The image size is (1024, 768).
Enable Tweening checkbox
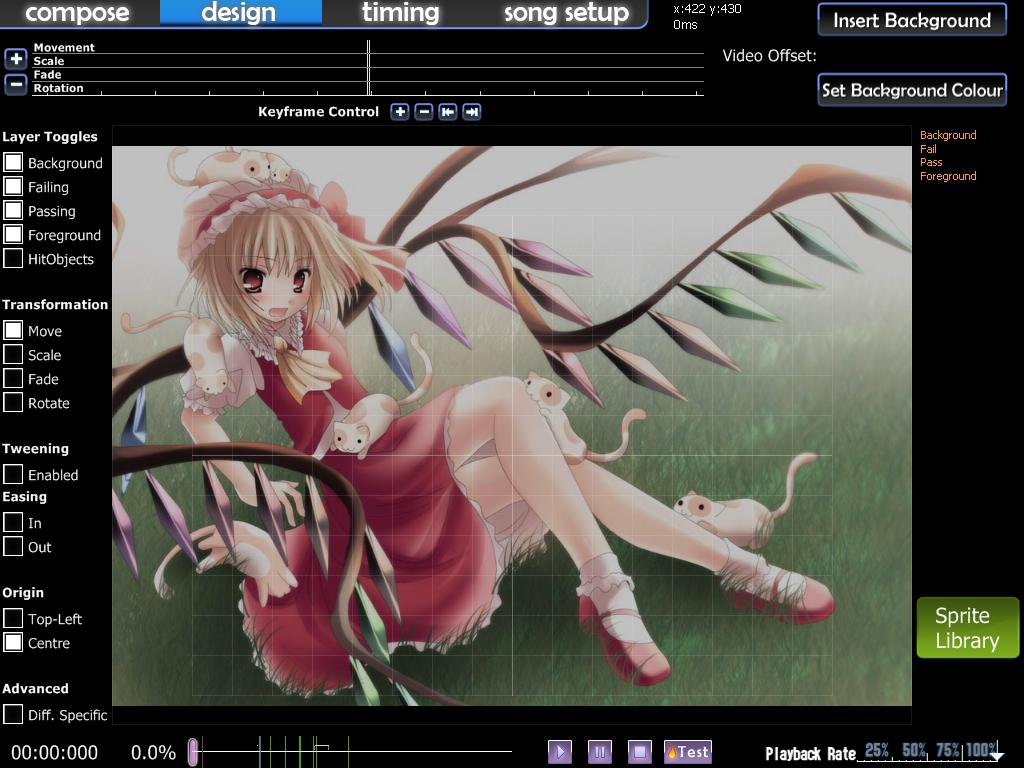(x=13, y=475)
